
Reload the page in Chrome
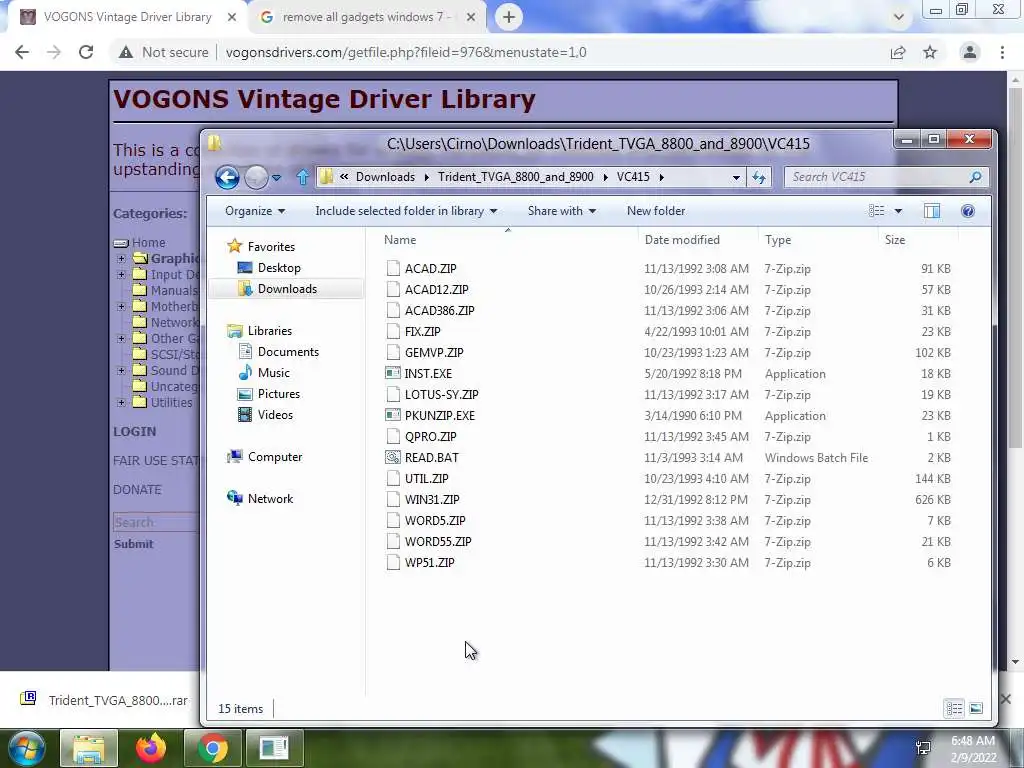86,52
